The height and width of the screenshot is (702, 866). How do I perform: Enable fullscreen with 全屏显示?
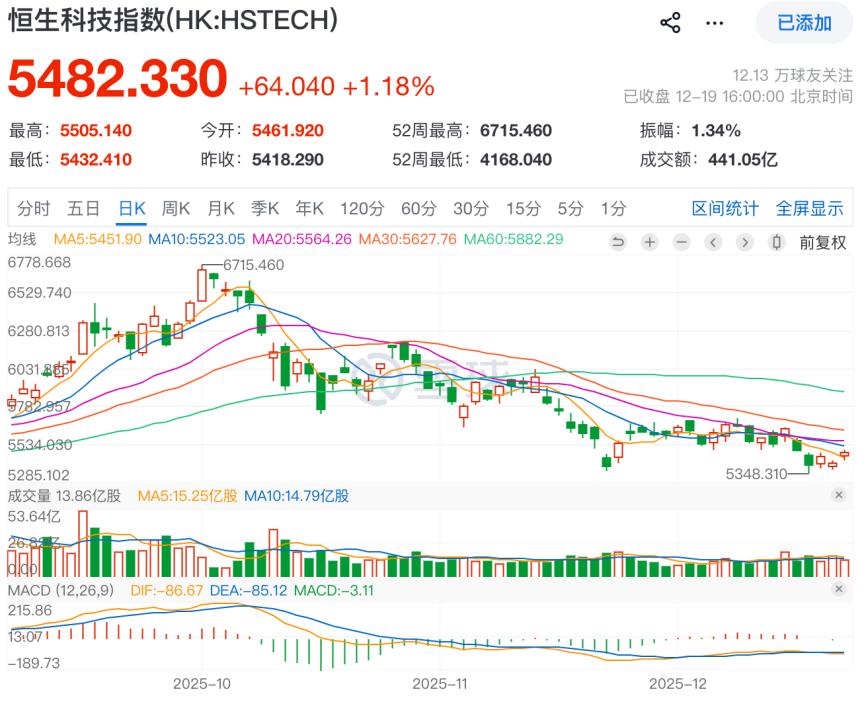812,210
